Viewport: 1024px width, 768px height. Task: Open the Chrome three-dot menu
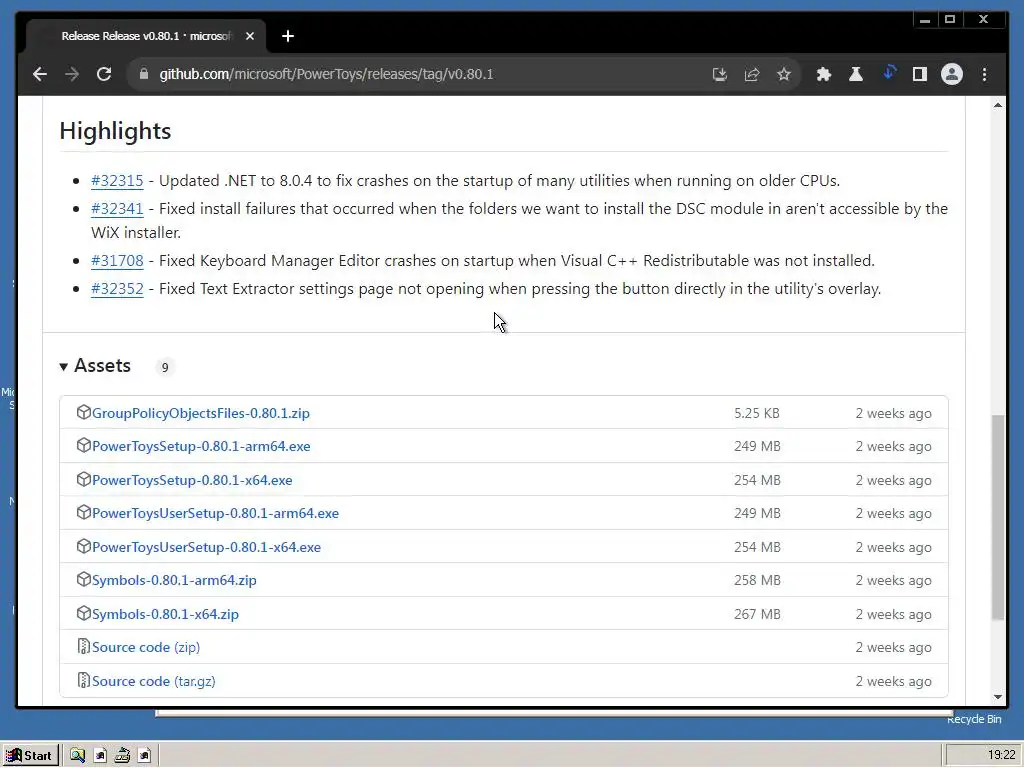(x=985, y=74)
